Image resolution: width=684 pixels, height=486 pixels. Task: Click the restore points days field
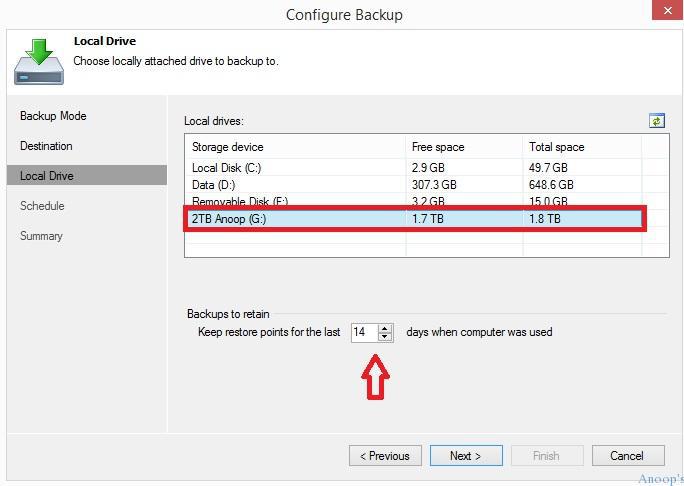(365, 332)
